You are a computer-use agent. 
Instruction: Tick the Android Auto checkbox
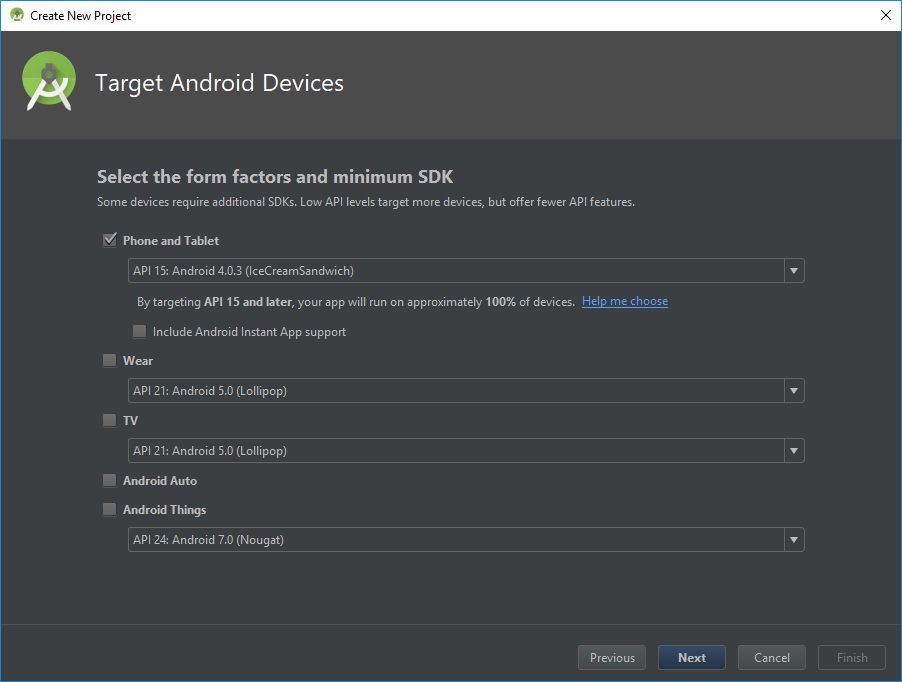(110, 480)
